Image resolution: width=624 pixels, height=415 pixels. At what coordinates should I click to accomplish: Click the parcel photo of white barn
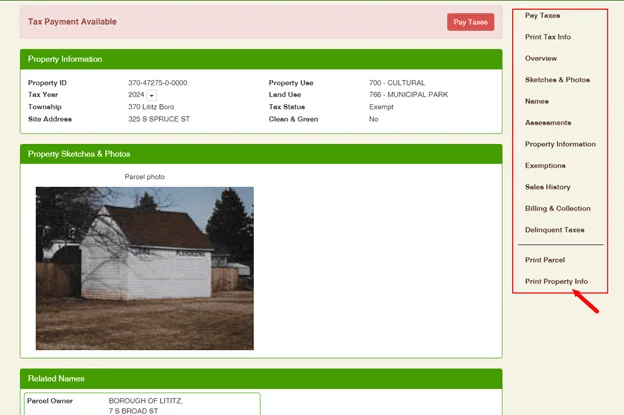pos(144,268)
